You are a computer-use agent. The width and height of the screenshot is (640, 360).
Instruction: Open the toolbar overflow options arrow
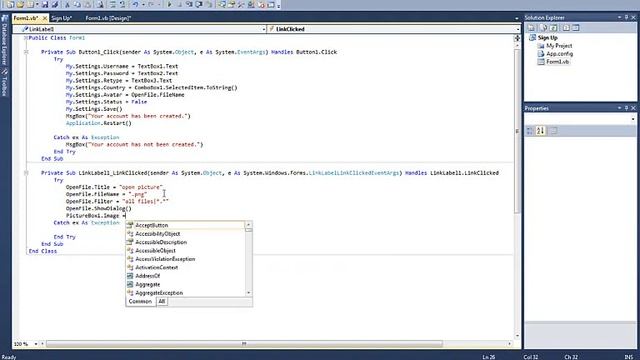point(279,6)
